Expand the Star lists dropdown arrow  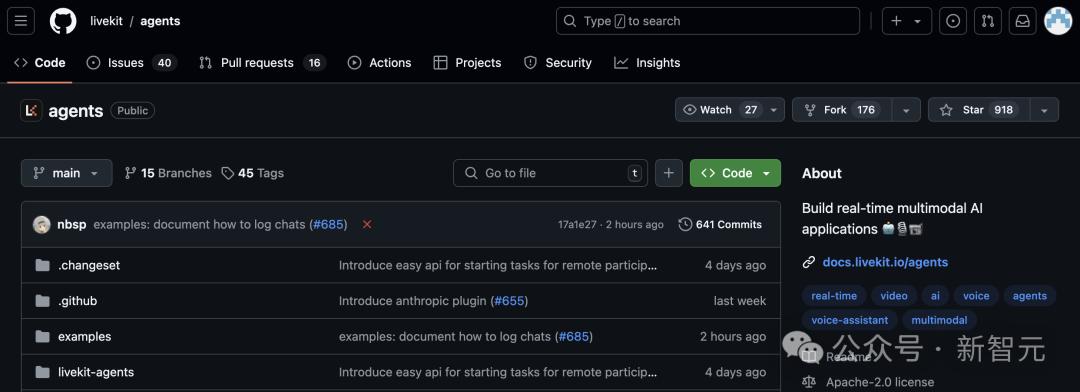[x=1044, y=110]
